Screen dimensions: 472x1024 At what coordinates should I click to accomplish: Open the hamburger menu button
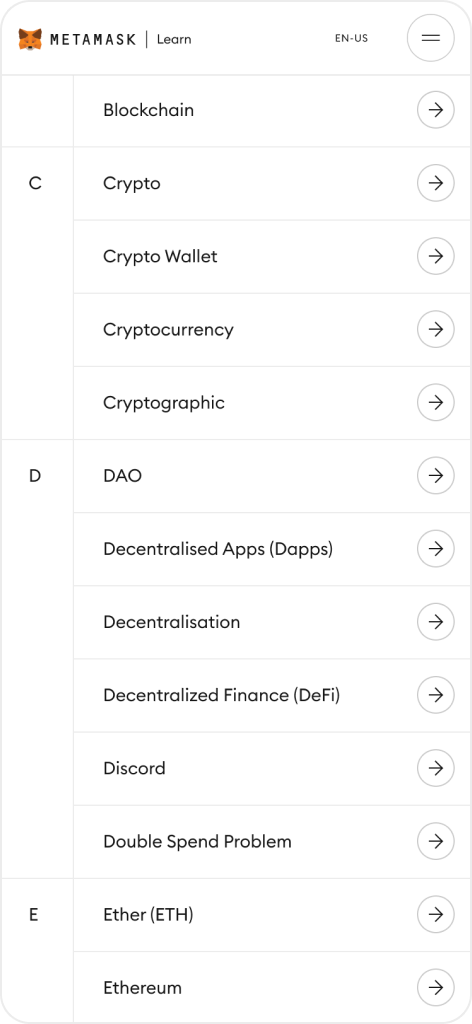(x=431, y=38)
